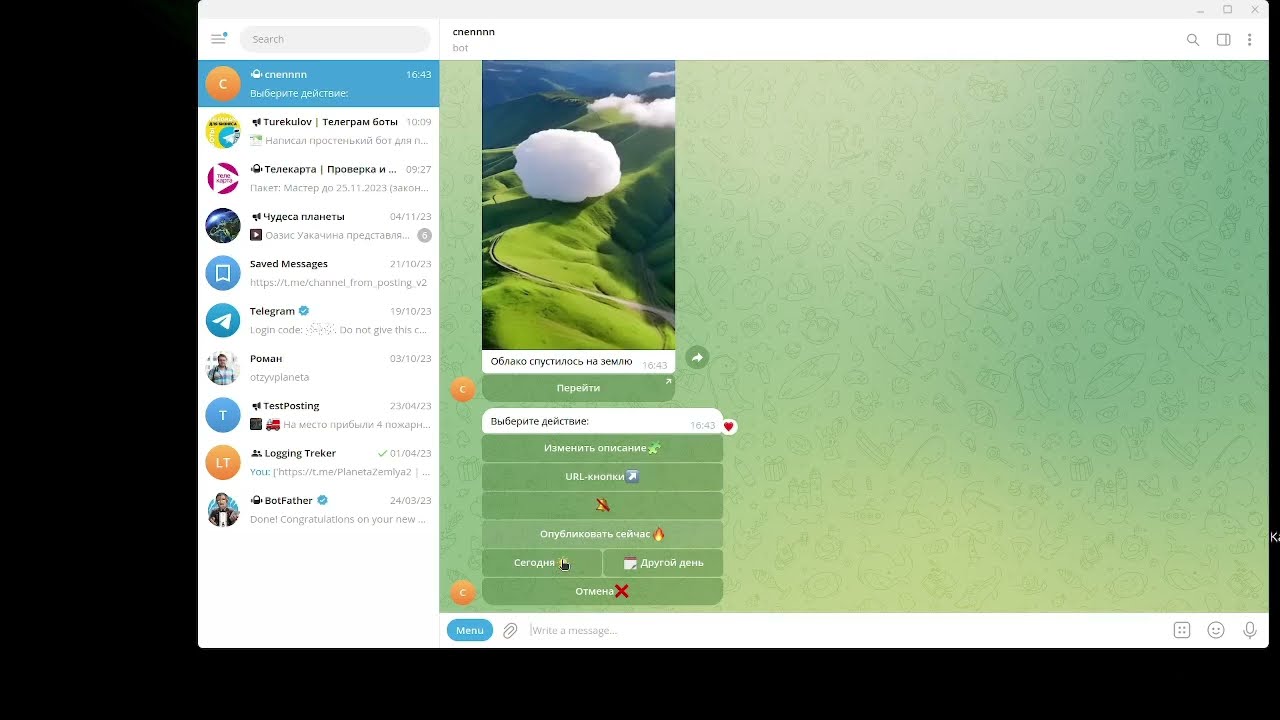Click the paperclip attach file icon
The image size is (1280, 720).
pyautogui.click(x=510, y=630)
